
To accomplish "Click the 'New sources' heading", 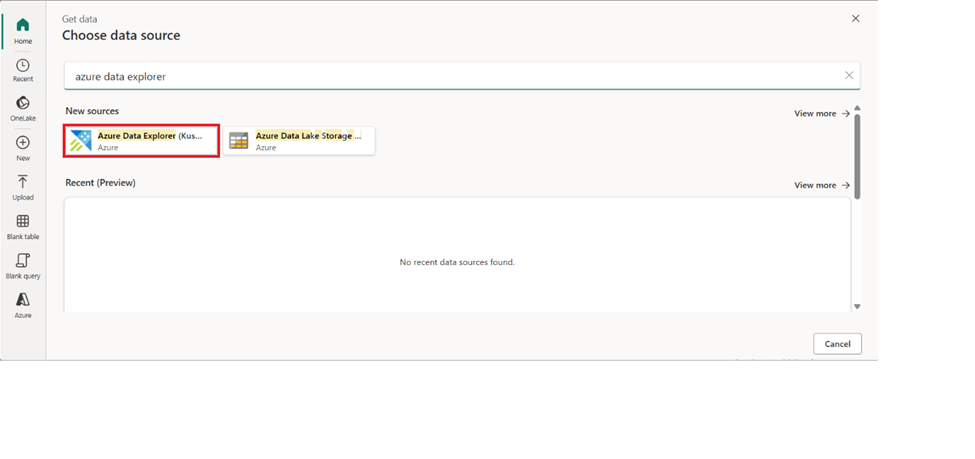I will (x=92, y=111).
